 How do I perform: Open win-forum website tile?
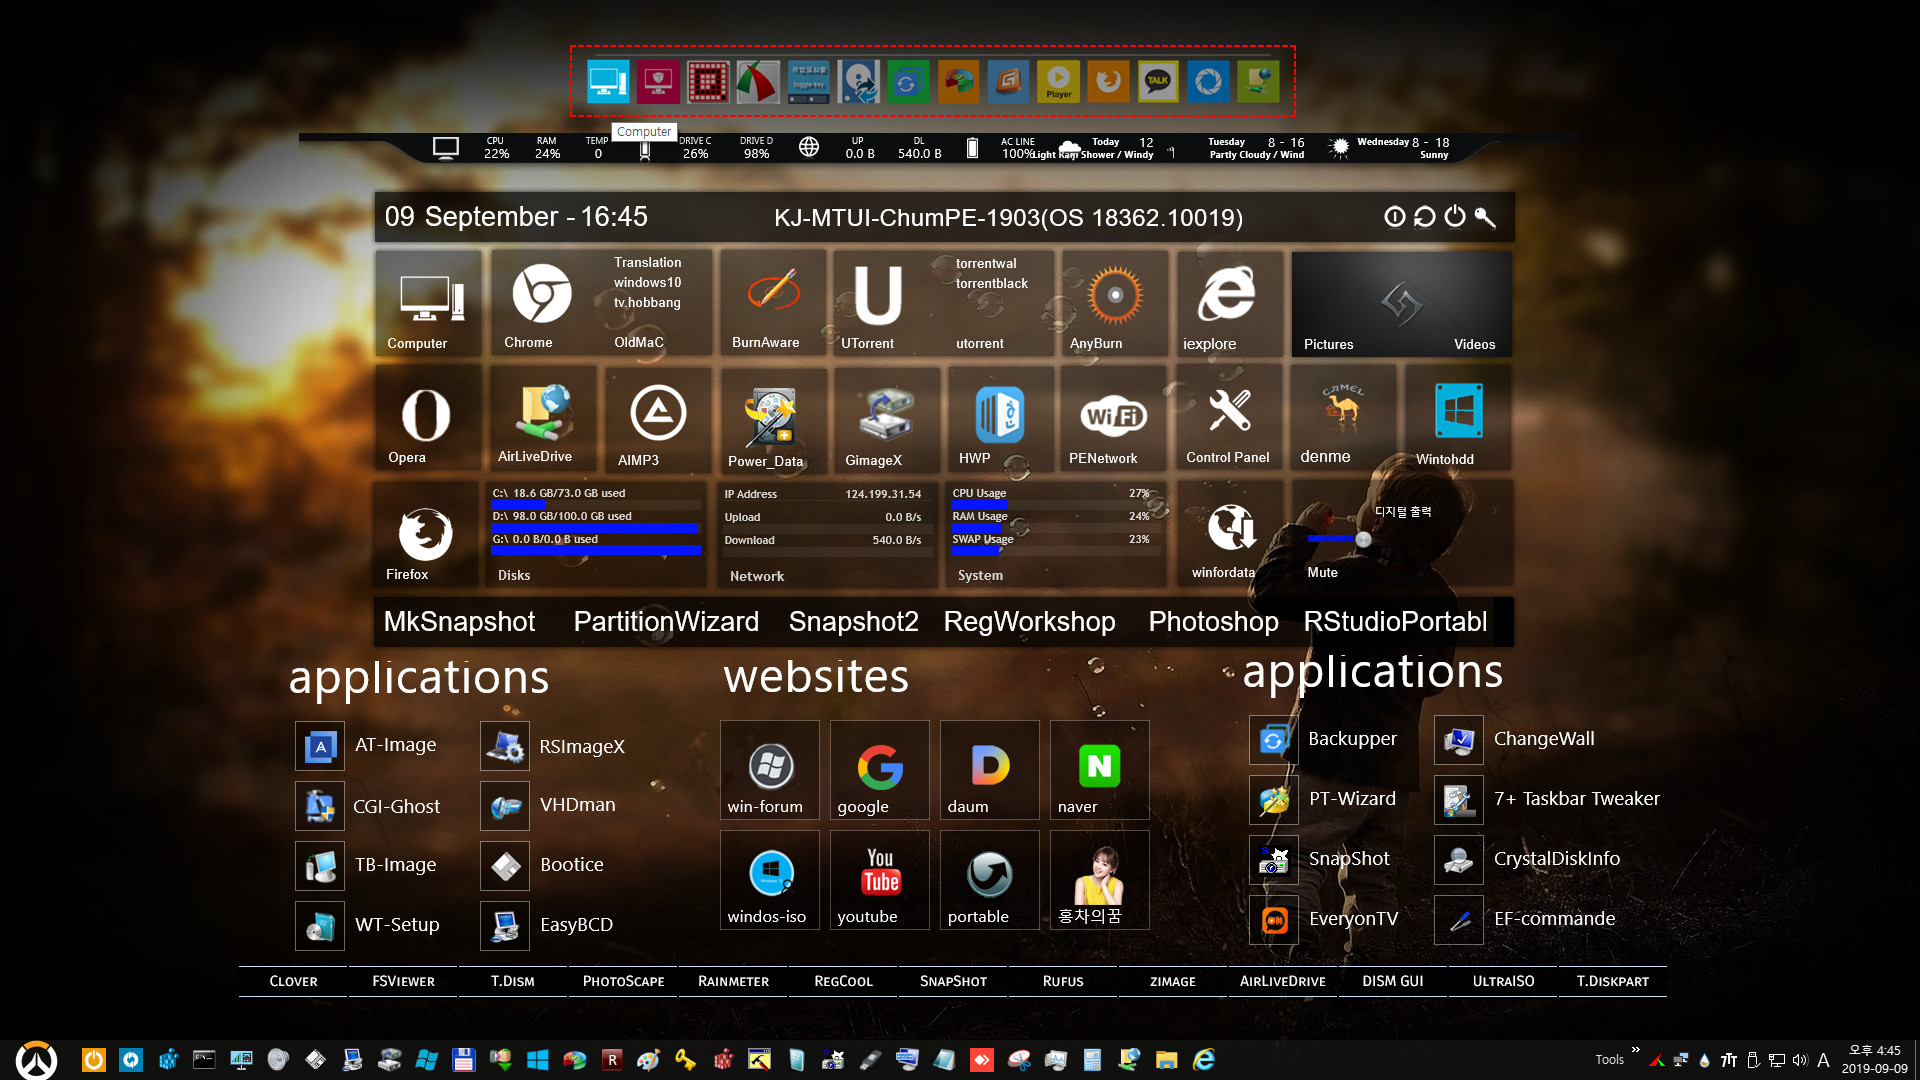pyautogui.click(x=769, y=769)
